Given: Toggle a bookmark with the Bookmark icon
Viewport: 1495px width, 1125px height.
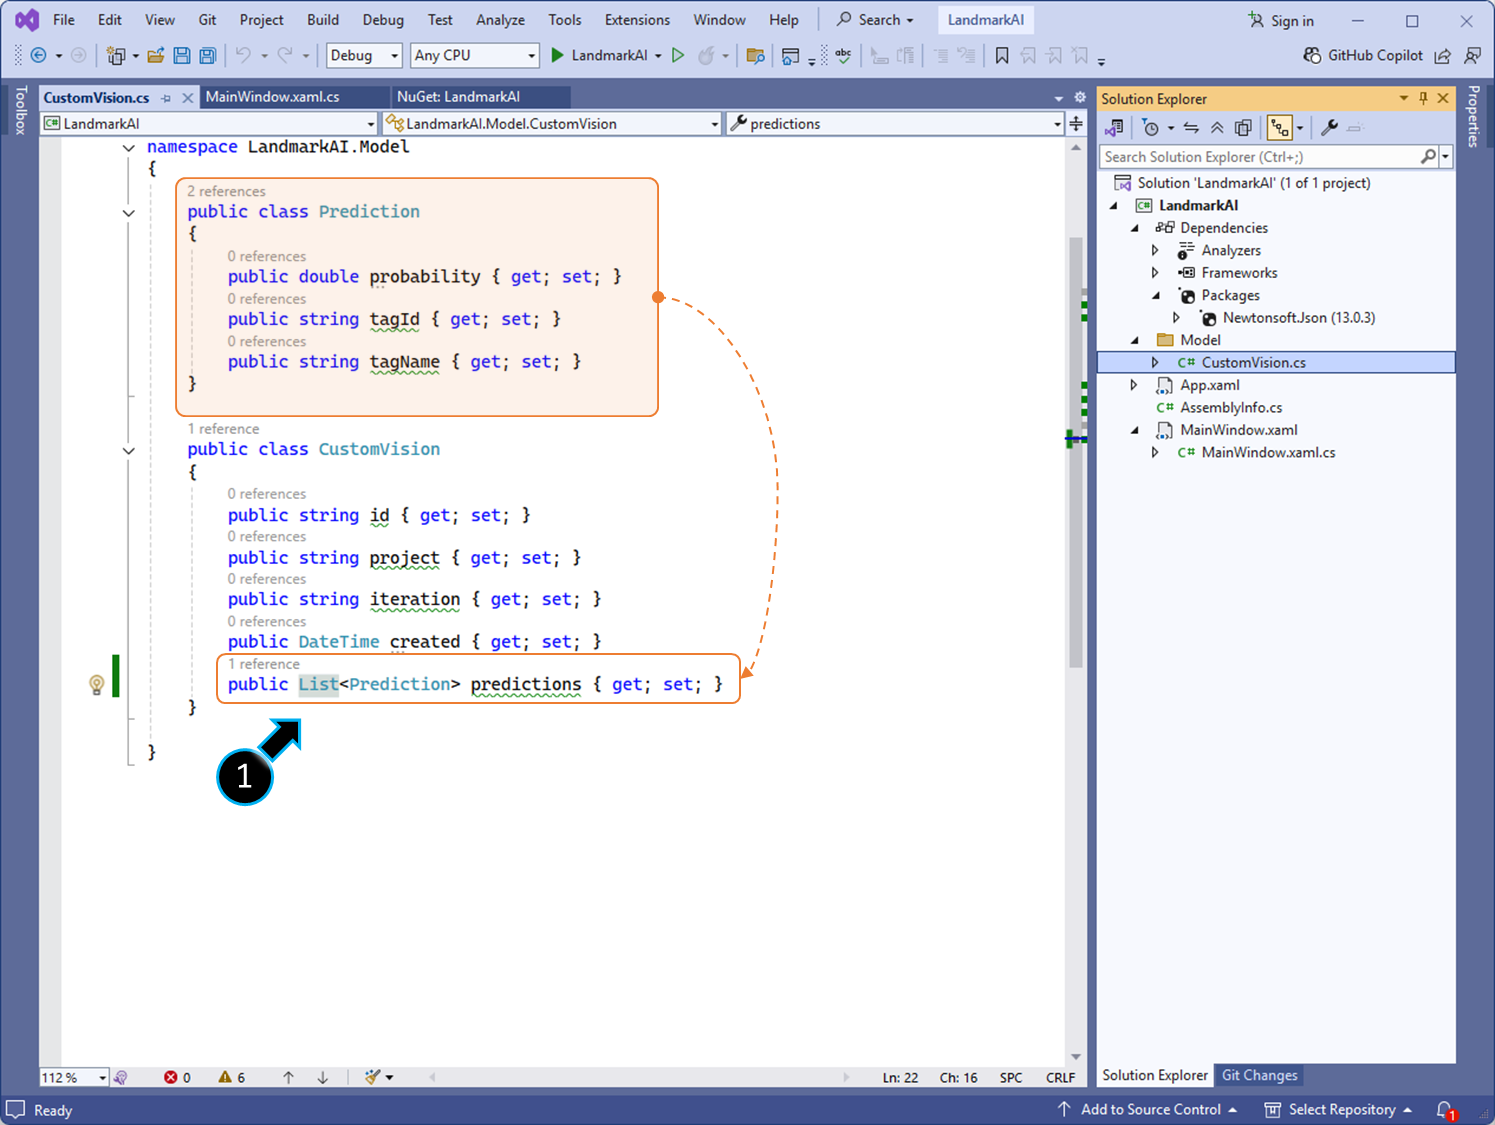Looking at the screenshot, I should (x=1002, y=56).
